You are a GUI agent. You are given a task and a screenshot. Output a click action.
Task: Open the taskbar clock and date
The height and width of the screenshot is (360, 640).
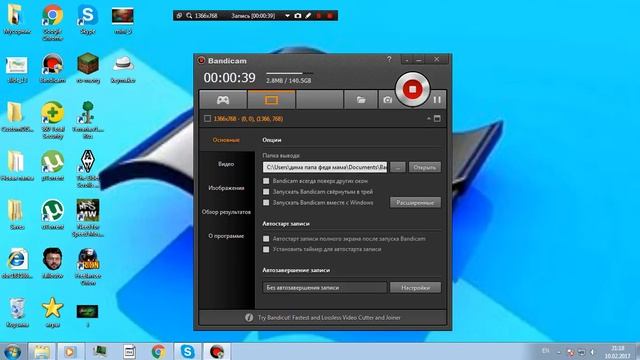(618, 352)
